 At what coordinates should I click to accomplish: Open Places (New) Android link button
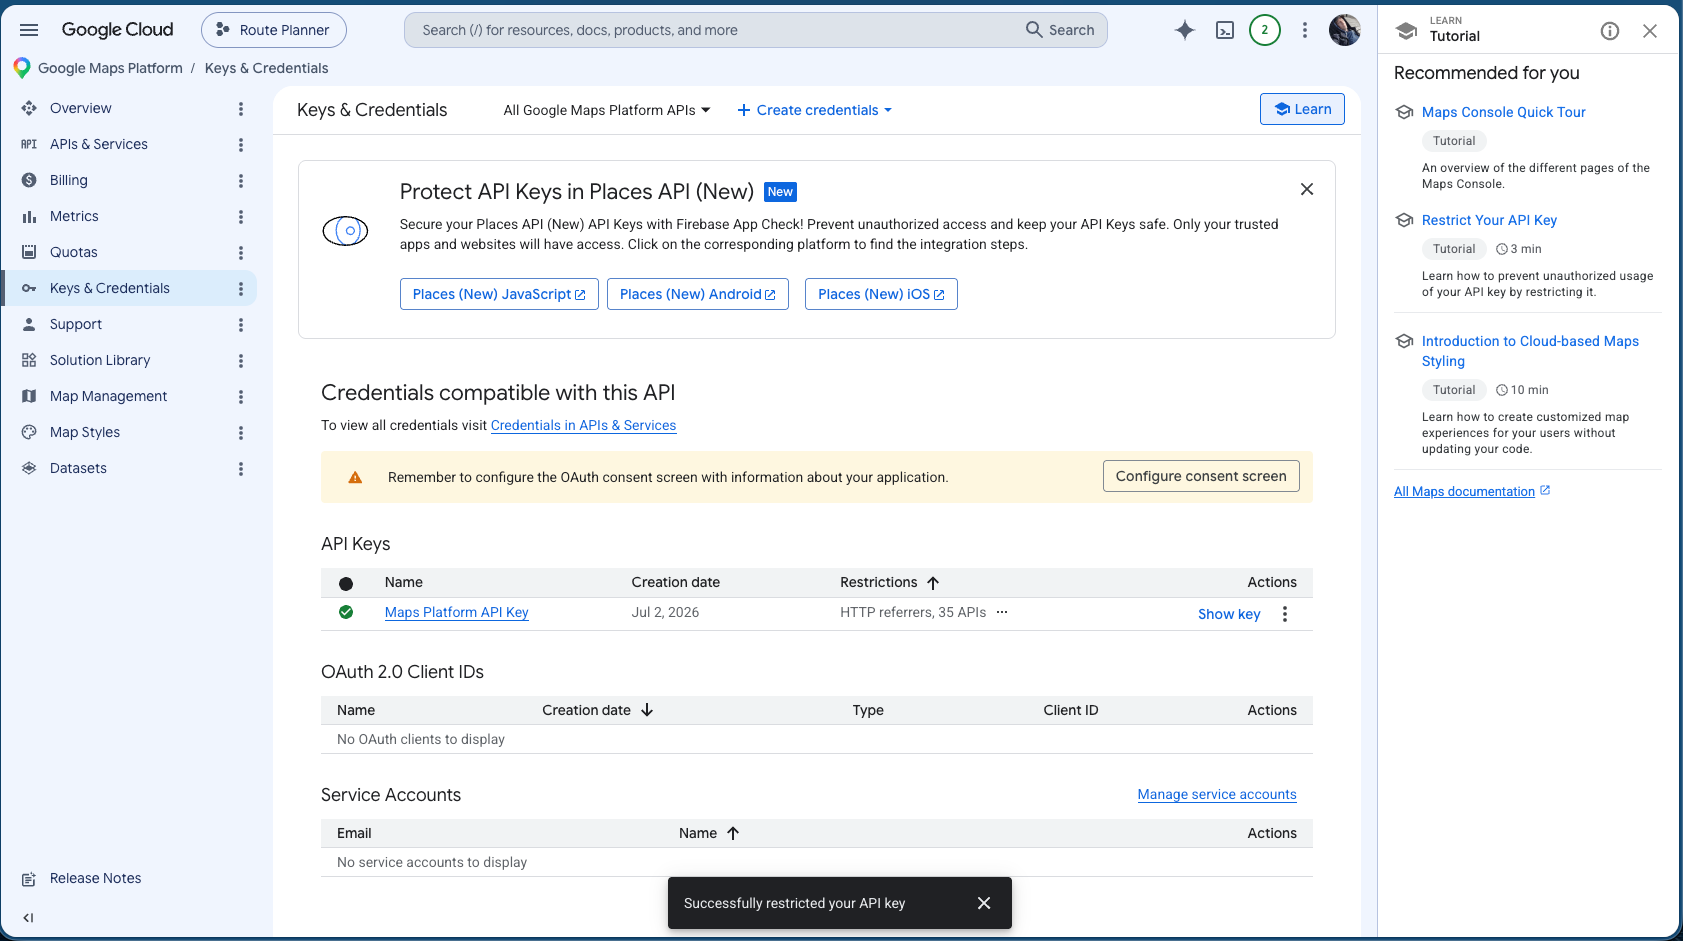point(698,294)
